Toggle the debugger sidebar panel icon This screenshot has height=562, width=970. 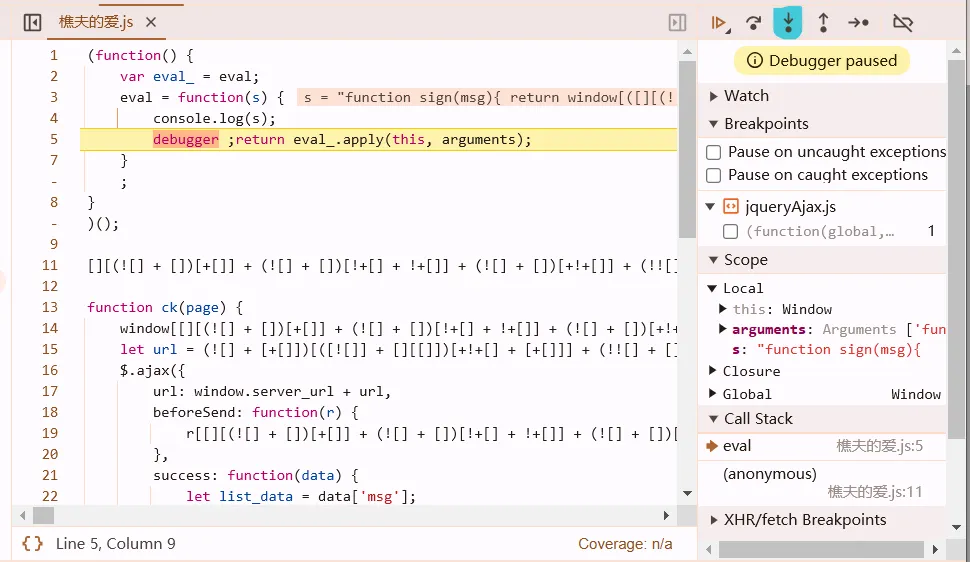point(677,23)
